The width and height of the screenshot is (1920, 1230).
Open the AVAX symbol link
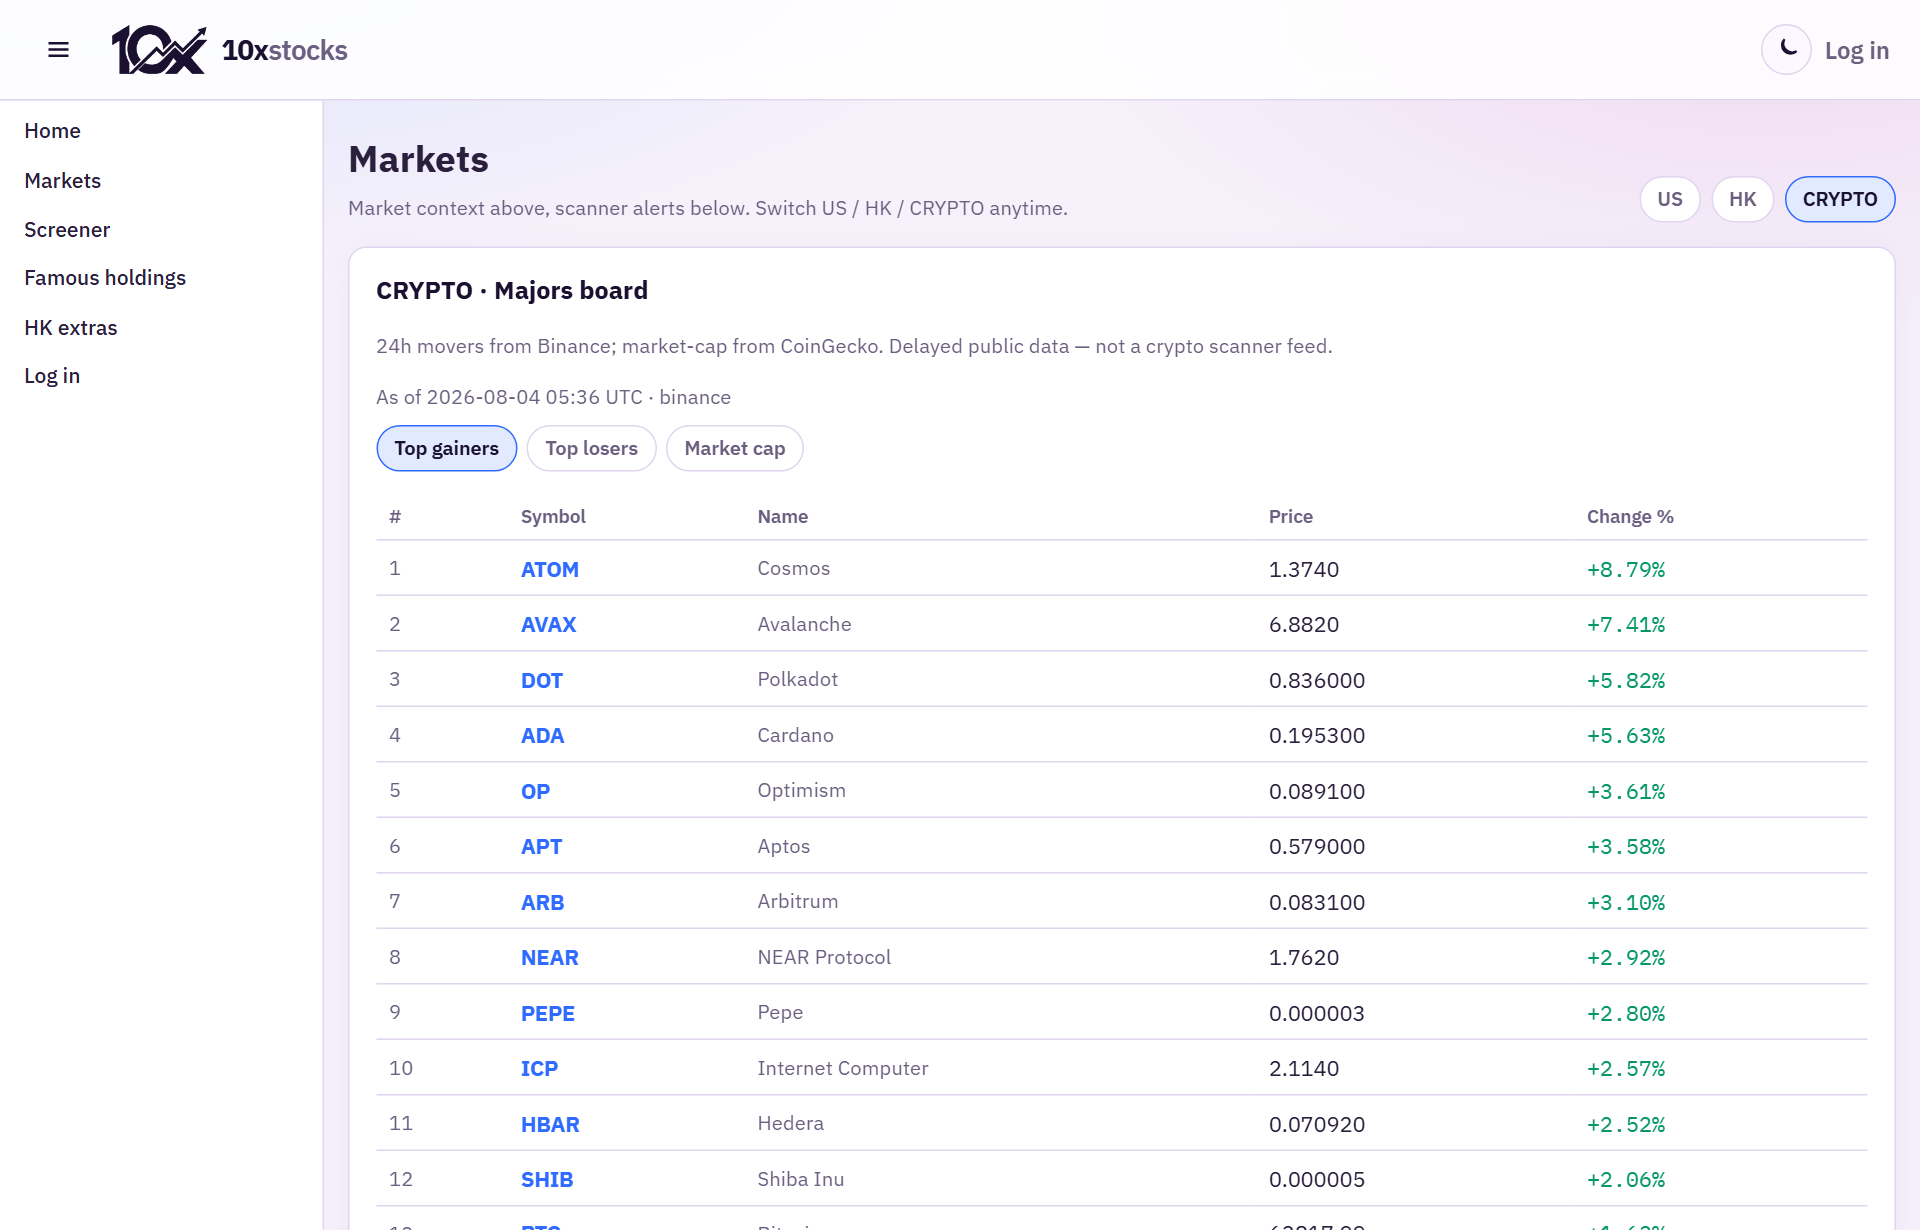coord(549,625)
